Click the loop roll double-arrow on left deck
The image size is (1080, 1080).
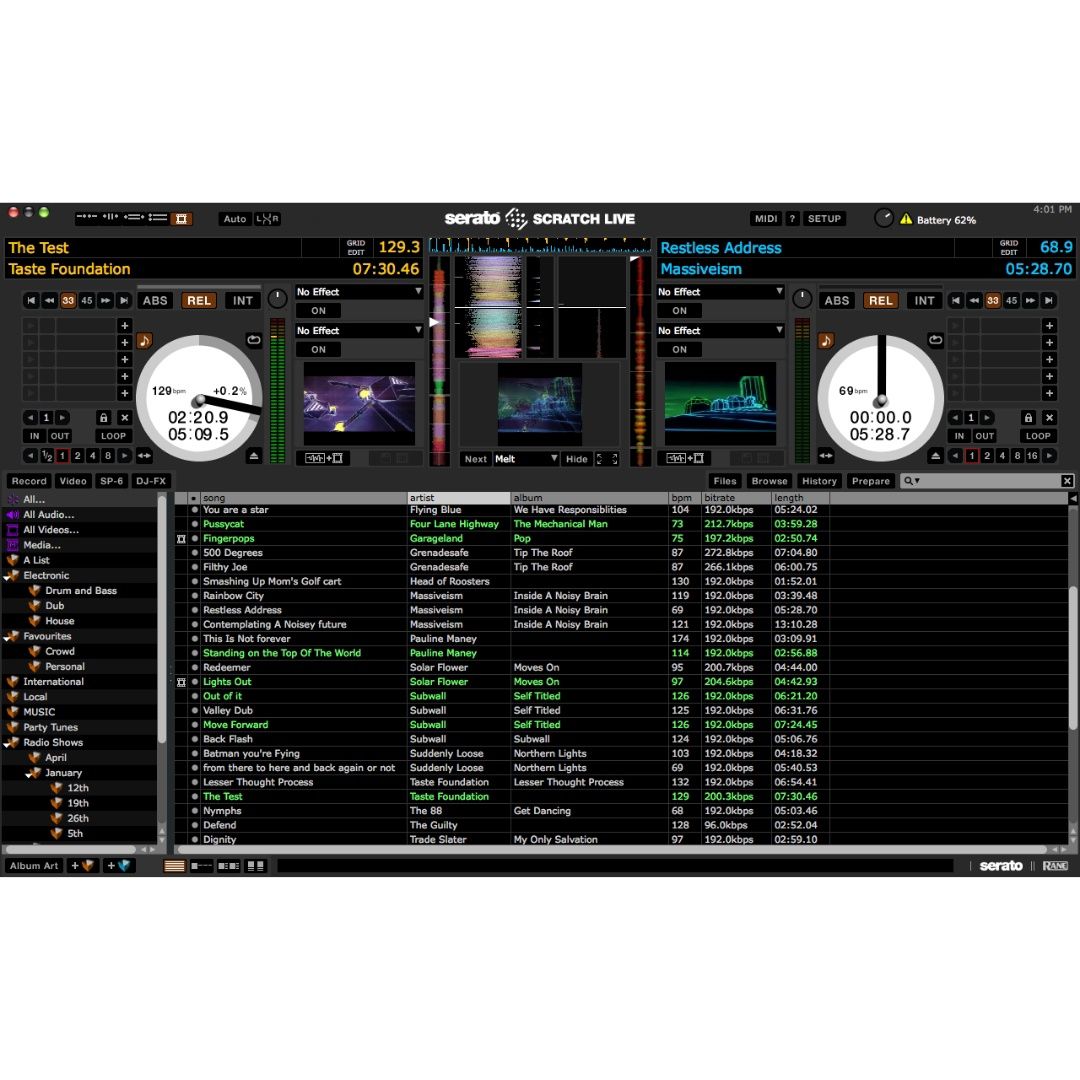(x=144, y=455)
